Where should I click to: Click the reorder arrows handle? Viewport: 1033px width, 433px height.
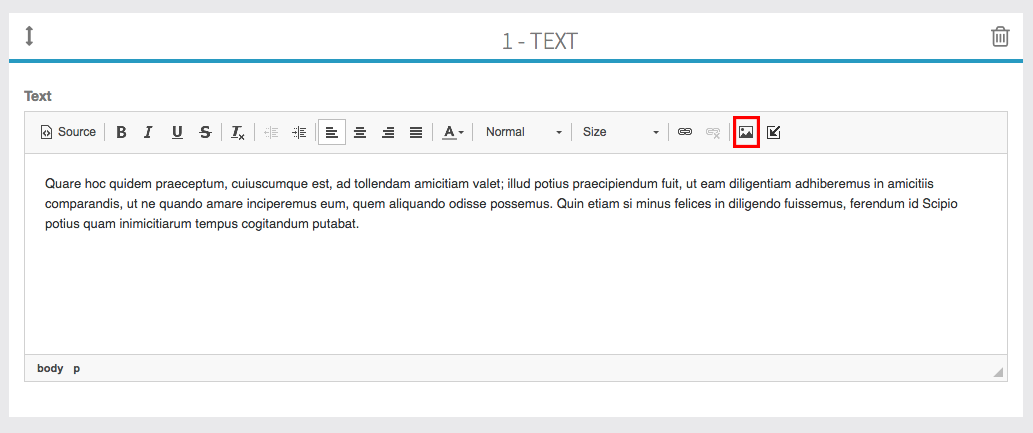(30, 36)
